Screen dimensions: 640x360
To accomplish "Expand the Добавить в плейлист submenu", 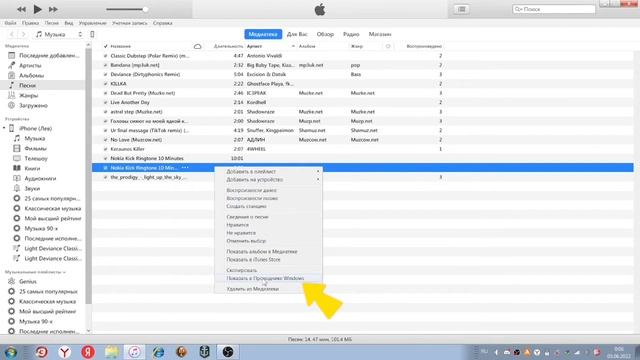I will coord(269,171).
